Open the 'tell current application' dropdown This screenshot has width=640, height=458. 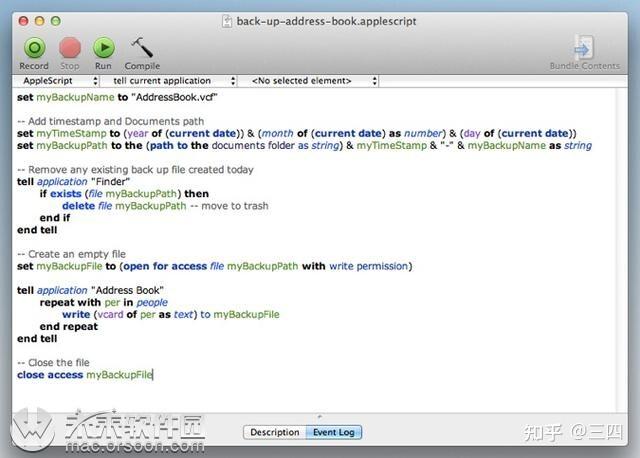(x=171, y=81)
